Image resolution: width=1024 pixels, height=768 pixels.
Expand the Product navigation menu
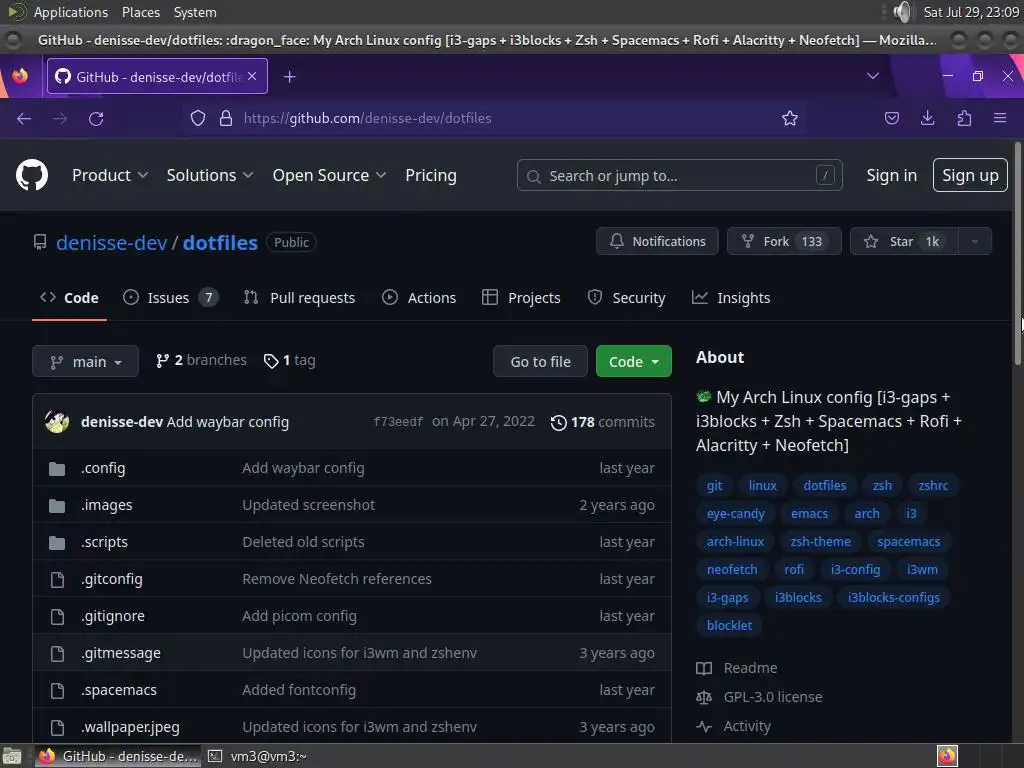pyautogui.click(x=110, y=175)
